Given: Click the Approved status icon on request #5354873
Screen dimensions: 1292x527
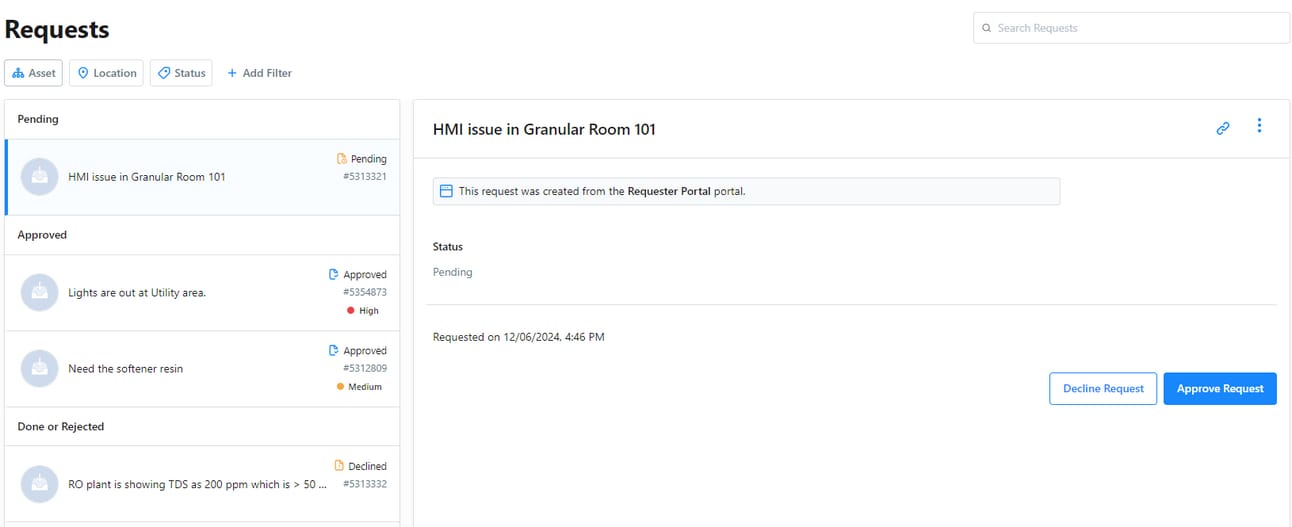Looking at the screenshot, I should [334, 274].
